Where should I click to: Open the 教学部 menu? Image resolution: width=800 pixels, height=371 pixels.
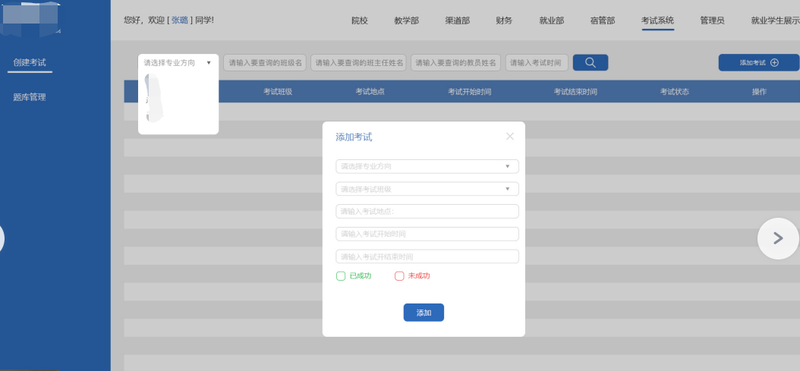[407, 21]
